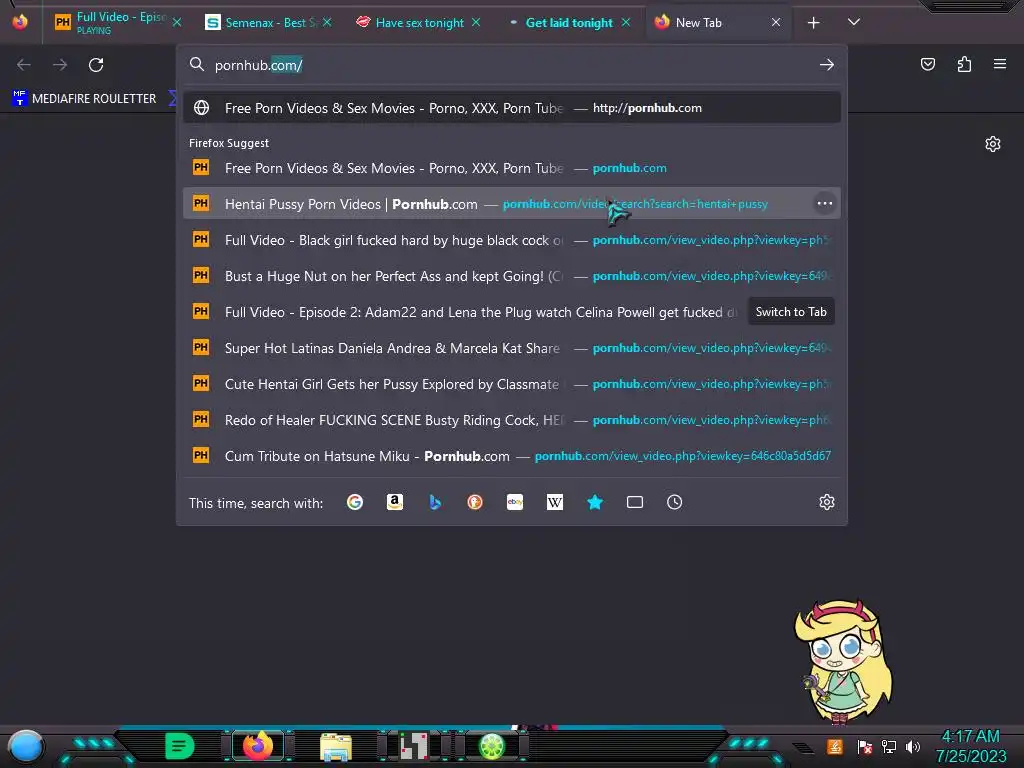Click the network tray icon
This screenshot has width=1024, height=768.
point(889,746)
